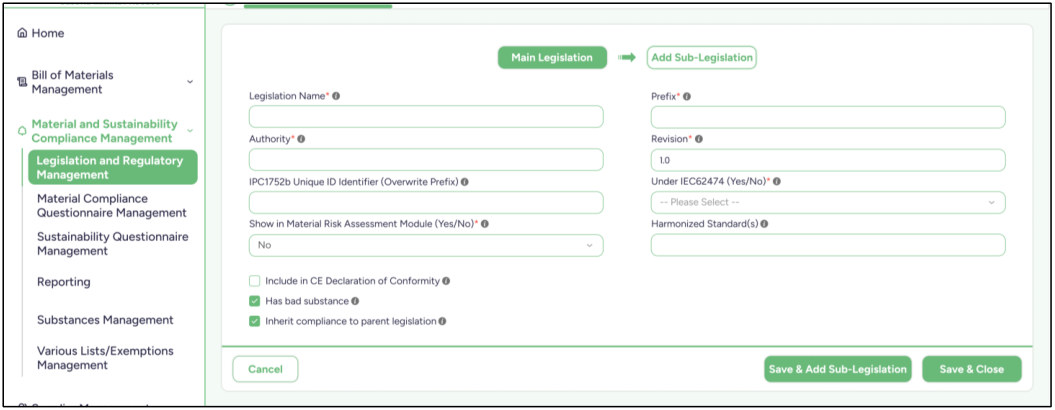Collapse Material and Sustainability Compliance Management chevron

(x=190, y=131)
